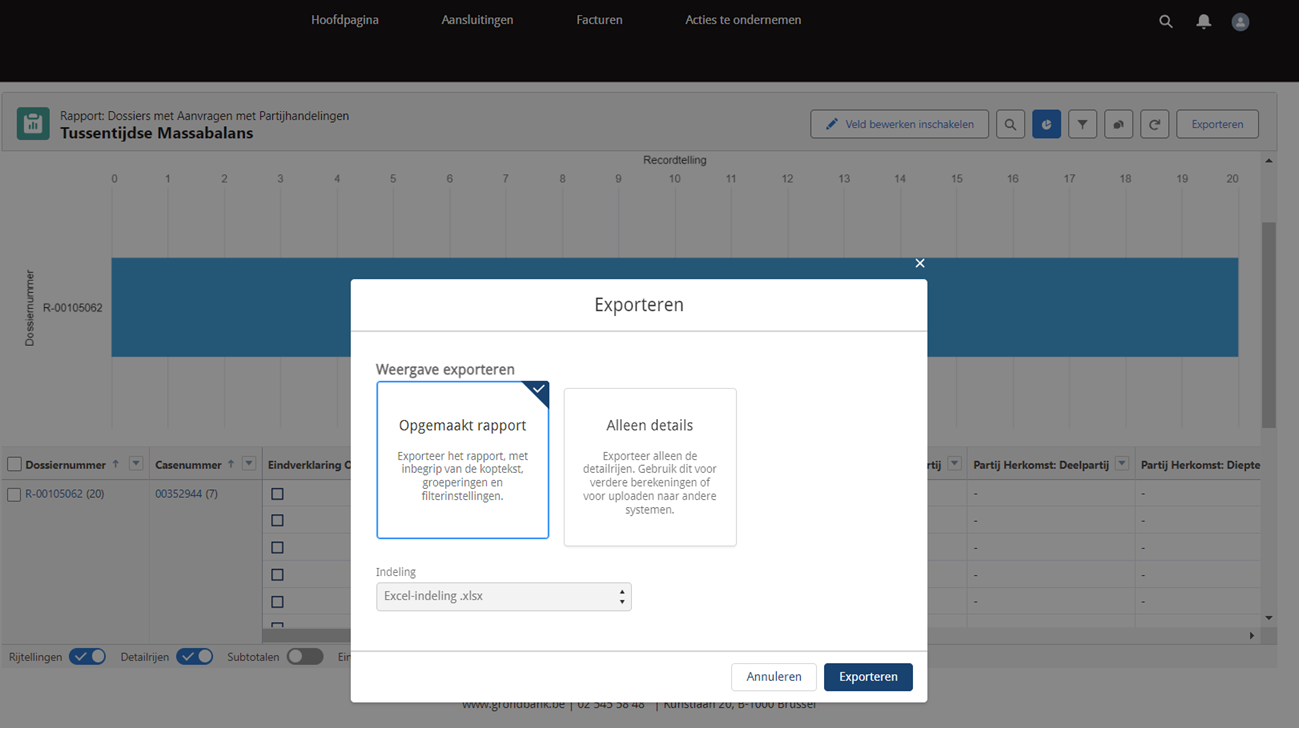Click the search magnifier in the top navigation
Viewport: 1300px width, 729px height.
1166,21
